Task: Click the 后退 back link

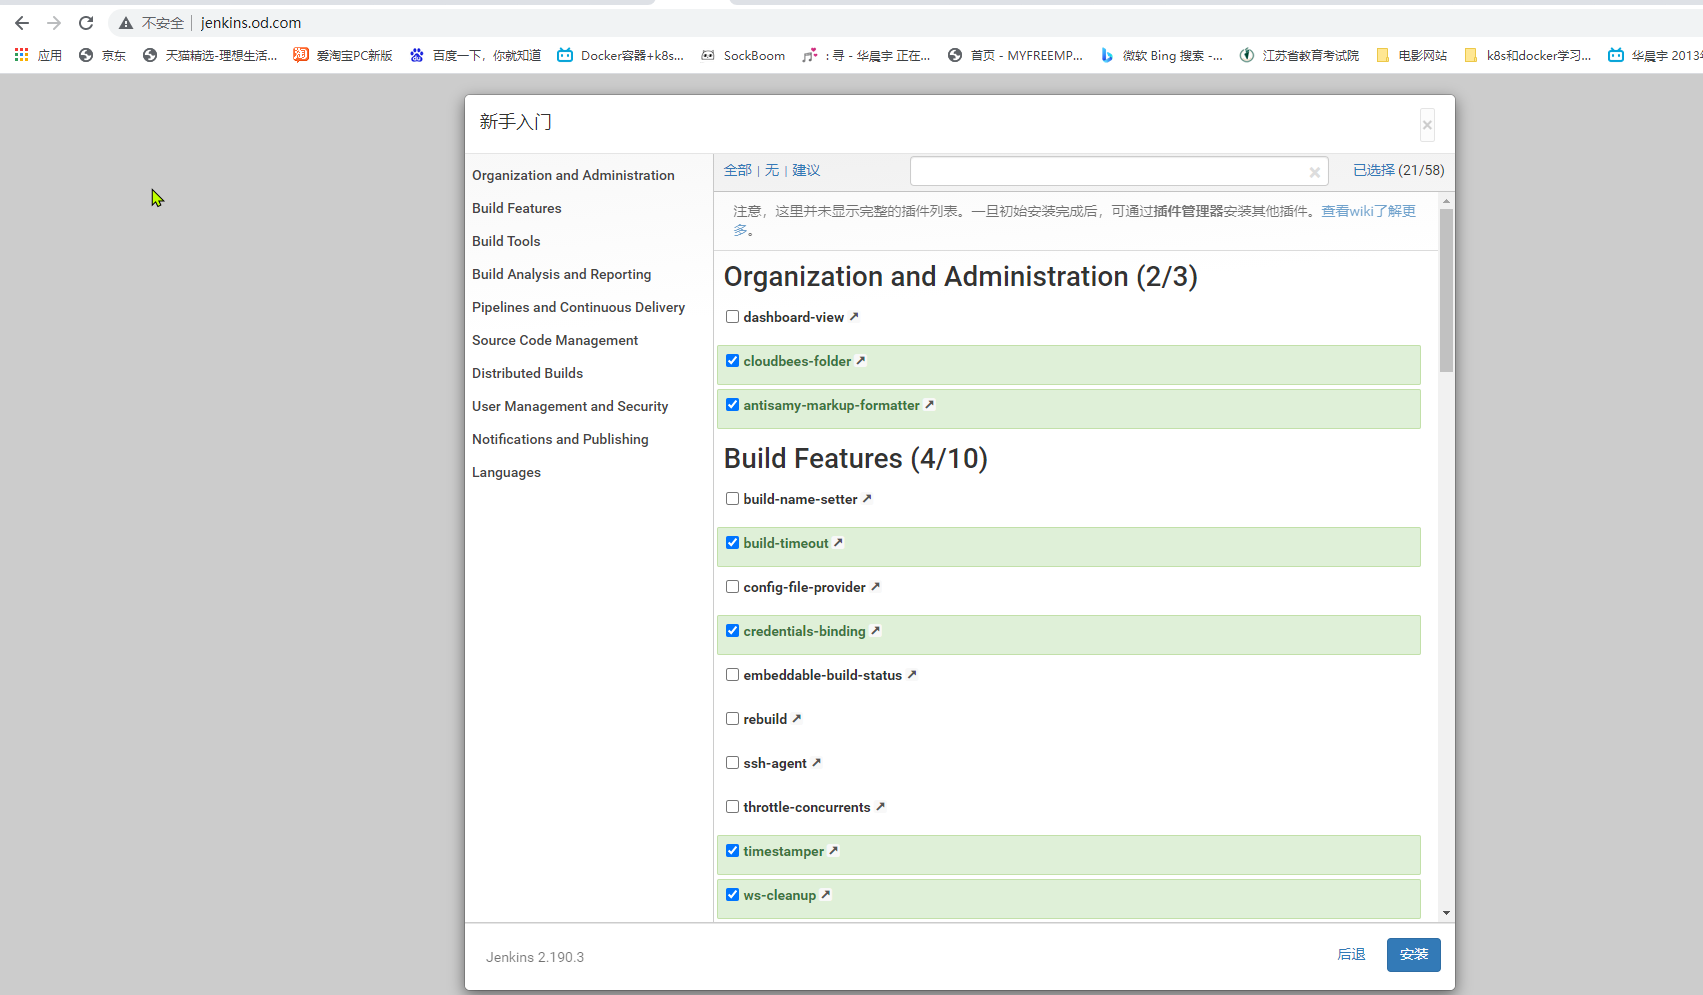Action: coord(1351,954)
